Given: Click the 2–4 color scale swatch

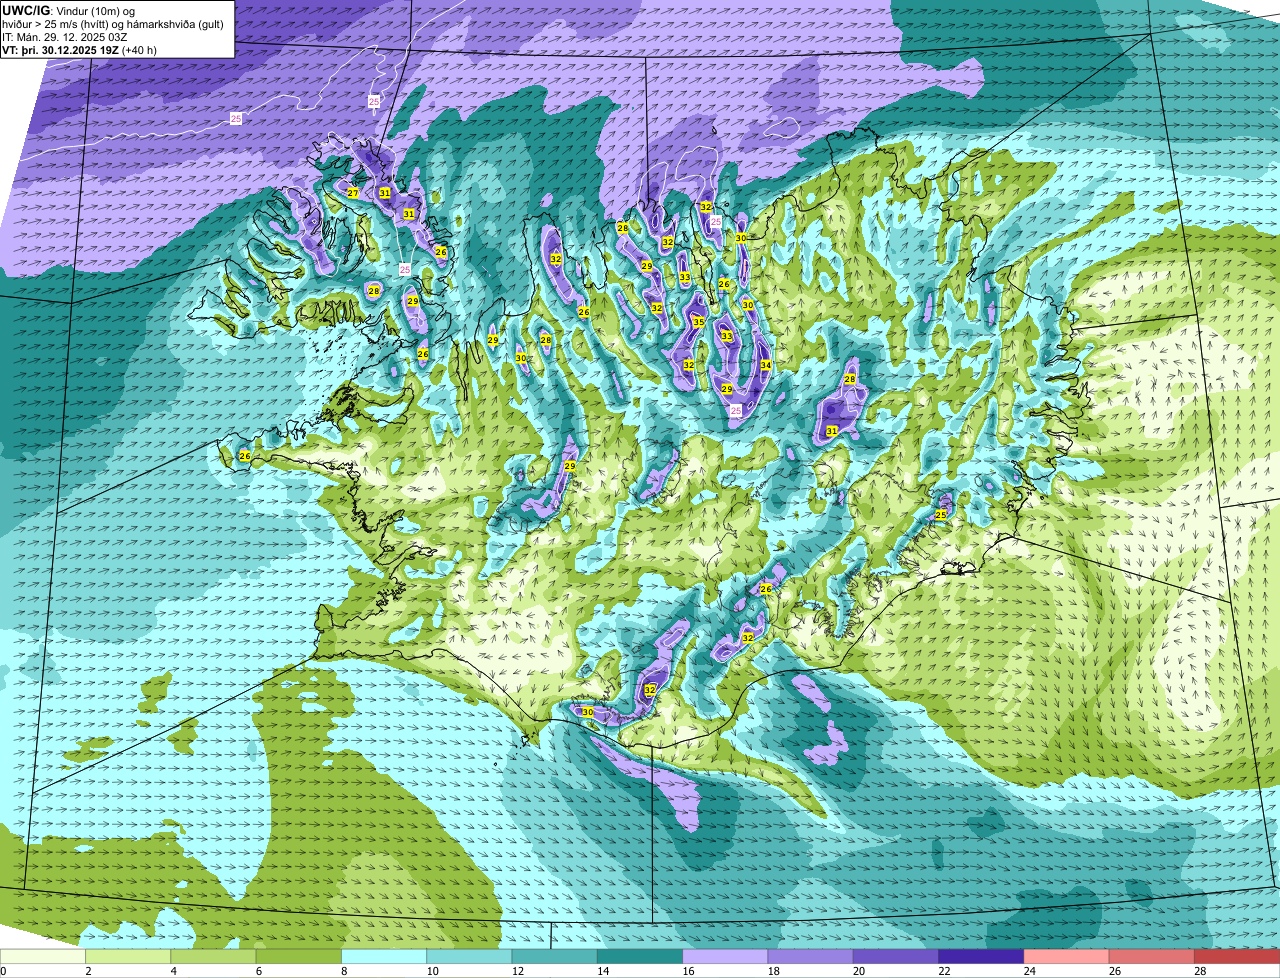Looking at the screenshot, I should (x=129, y=957).
